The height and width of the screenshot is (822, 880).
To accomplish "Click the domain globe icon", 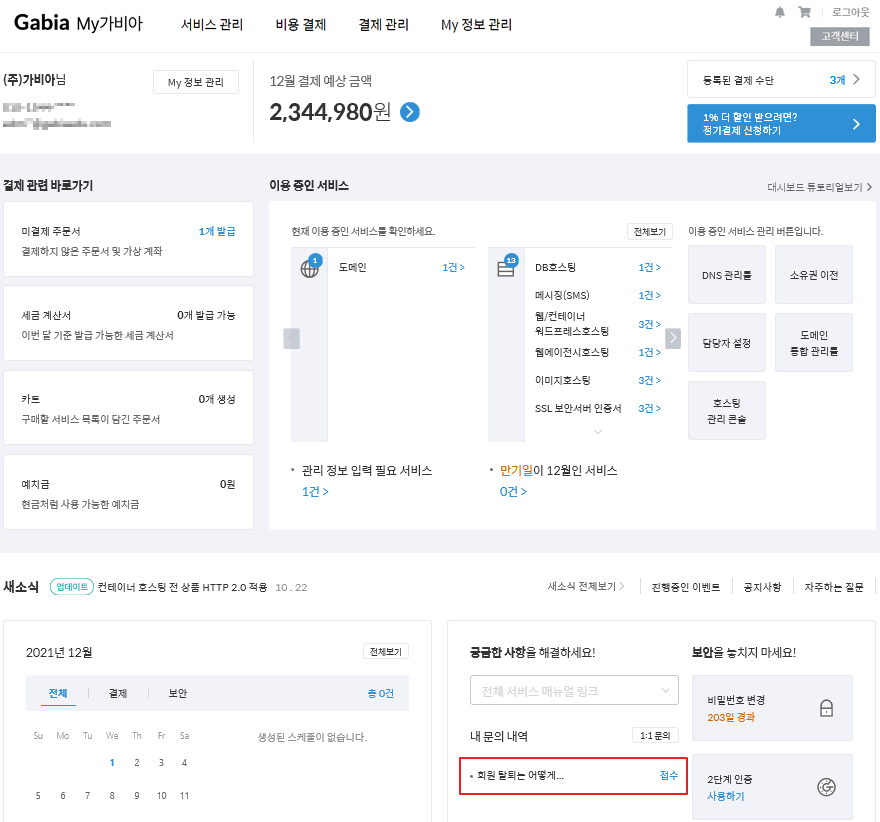I will point(309,268).
